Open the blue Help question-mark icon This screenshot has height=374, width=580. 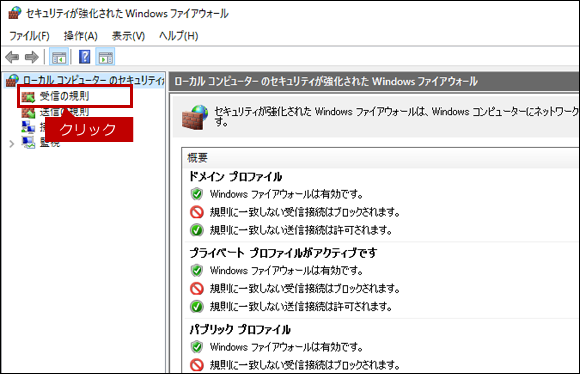[85, 57]
